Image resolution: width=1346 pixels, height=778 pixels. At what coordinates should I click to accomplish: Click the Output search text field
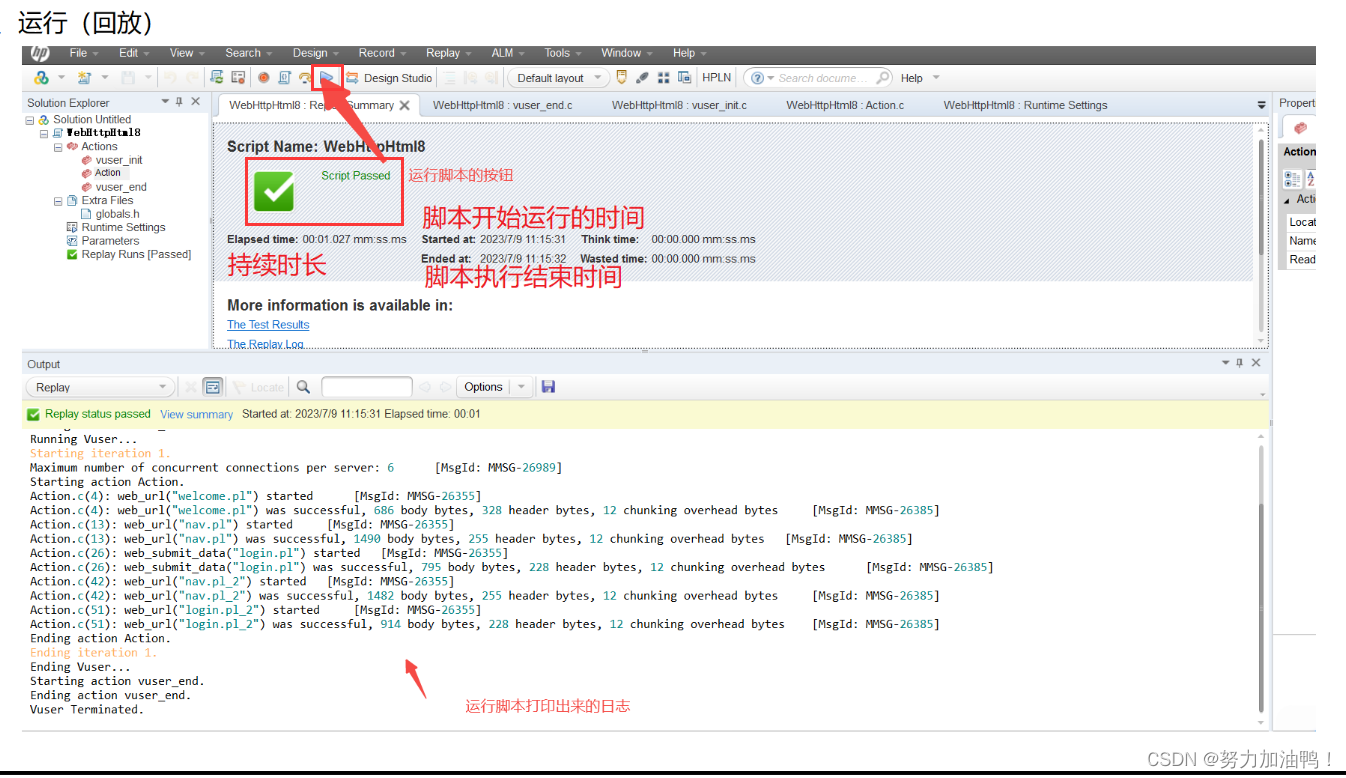pyautogui.click(x=367, y=387)
